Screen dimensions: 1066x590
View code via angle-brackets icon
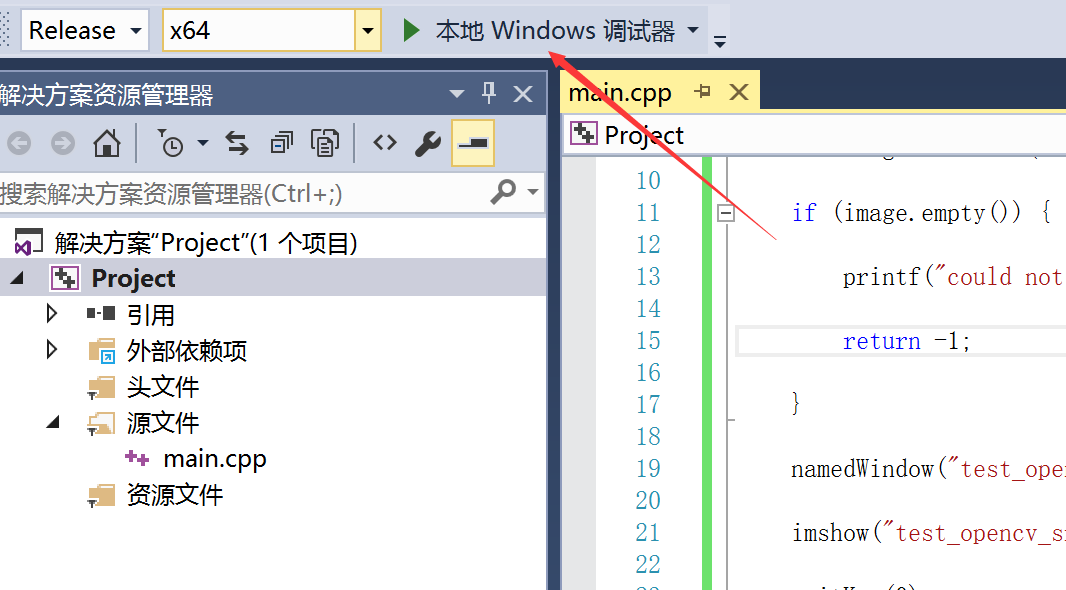coord(385,143)
